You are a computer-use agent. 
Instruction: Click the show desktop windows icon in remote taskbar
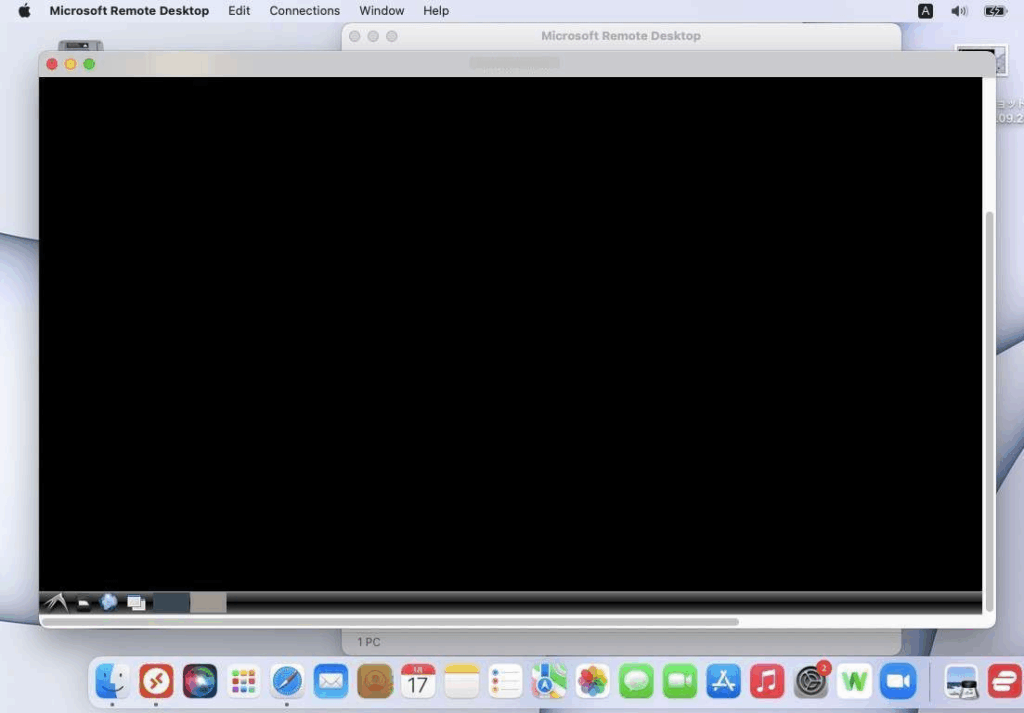tap(136, 602)
